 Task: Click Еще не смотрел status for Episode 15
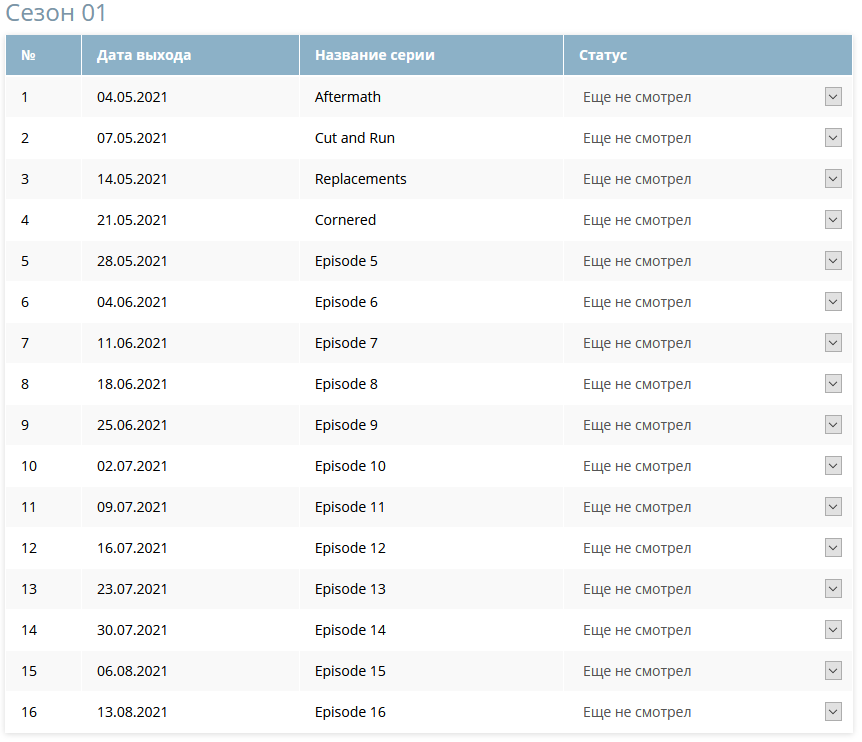(637, 671)
